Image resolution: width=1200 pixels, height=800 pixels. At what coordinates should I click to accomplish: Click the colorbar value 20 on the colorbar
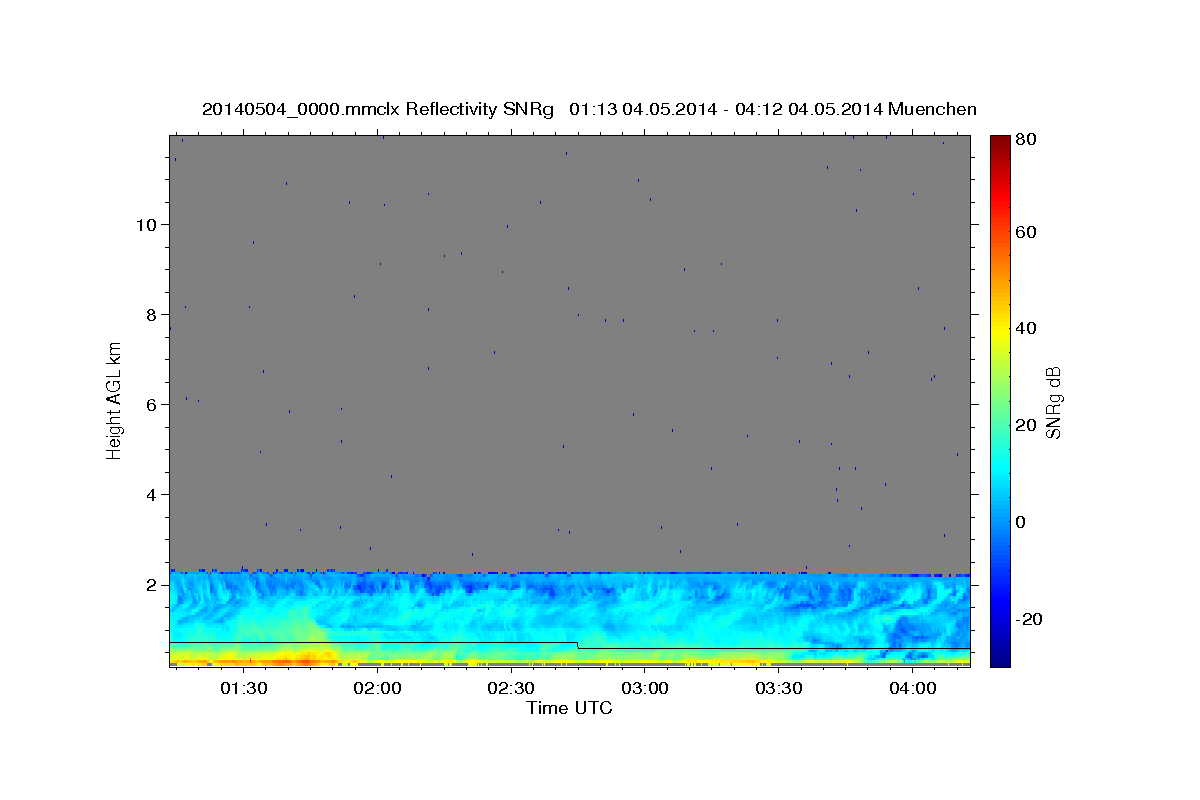coord(1025,425)
